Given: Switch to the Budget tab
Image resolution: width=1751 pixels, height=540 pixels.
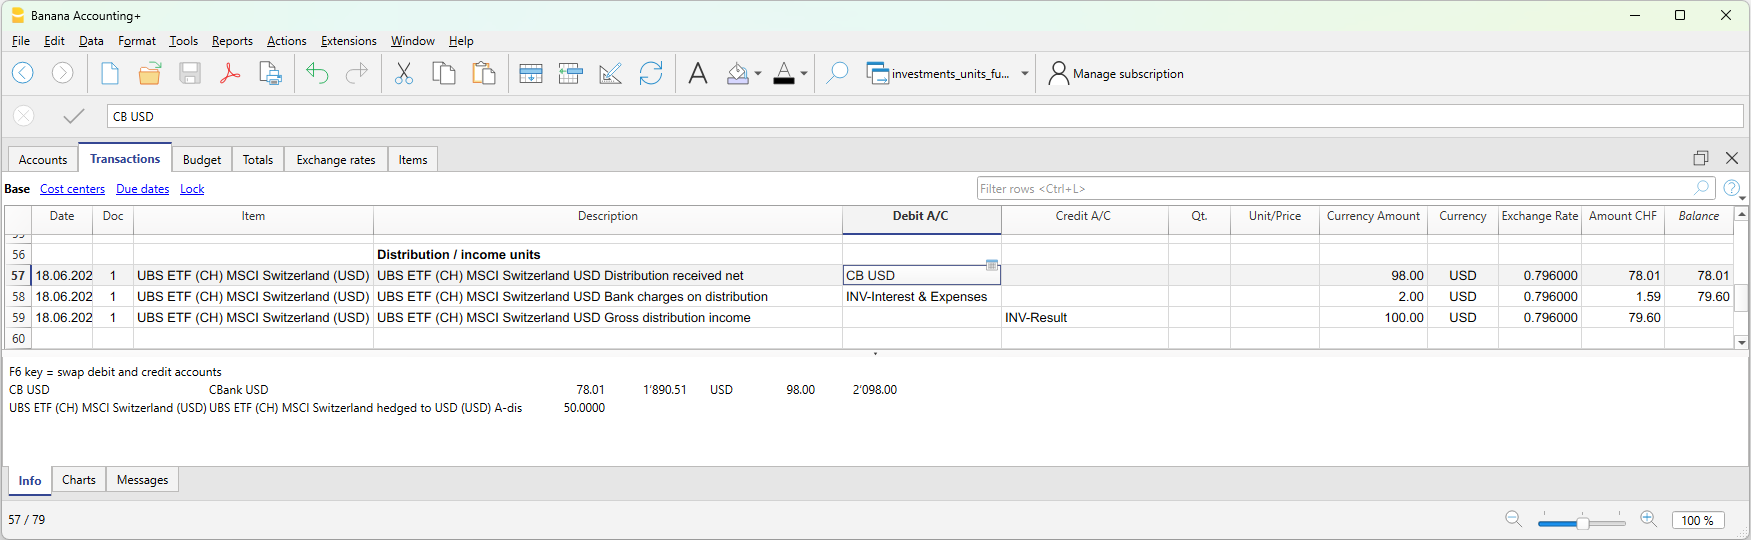Looking at the screenshot, I should pyautogui.click(x=202, y=160).
